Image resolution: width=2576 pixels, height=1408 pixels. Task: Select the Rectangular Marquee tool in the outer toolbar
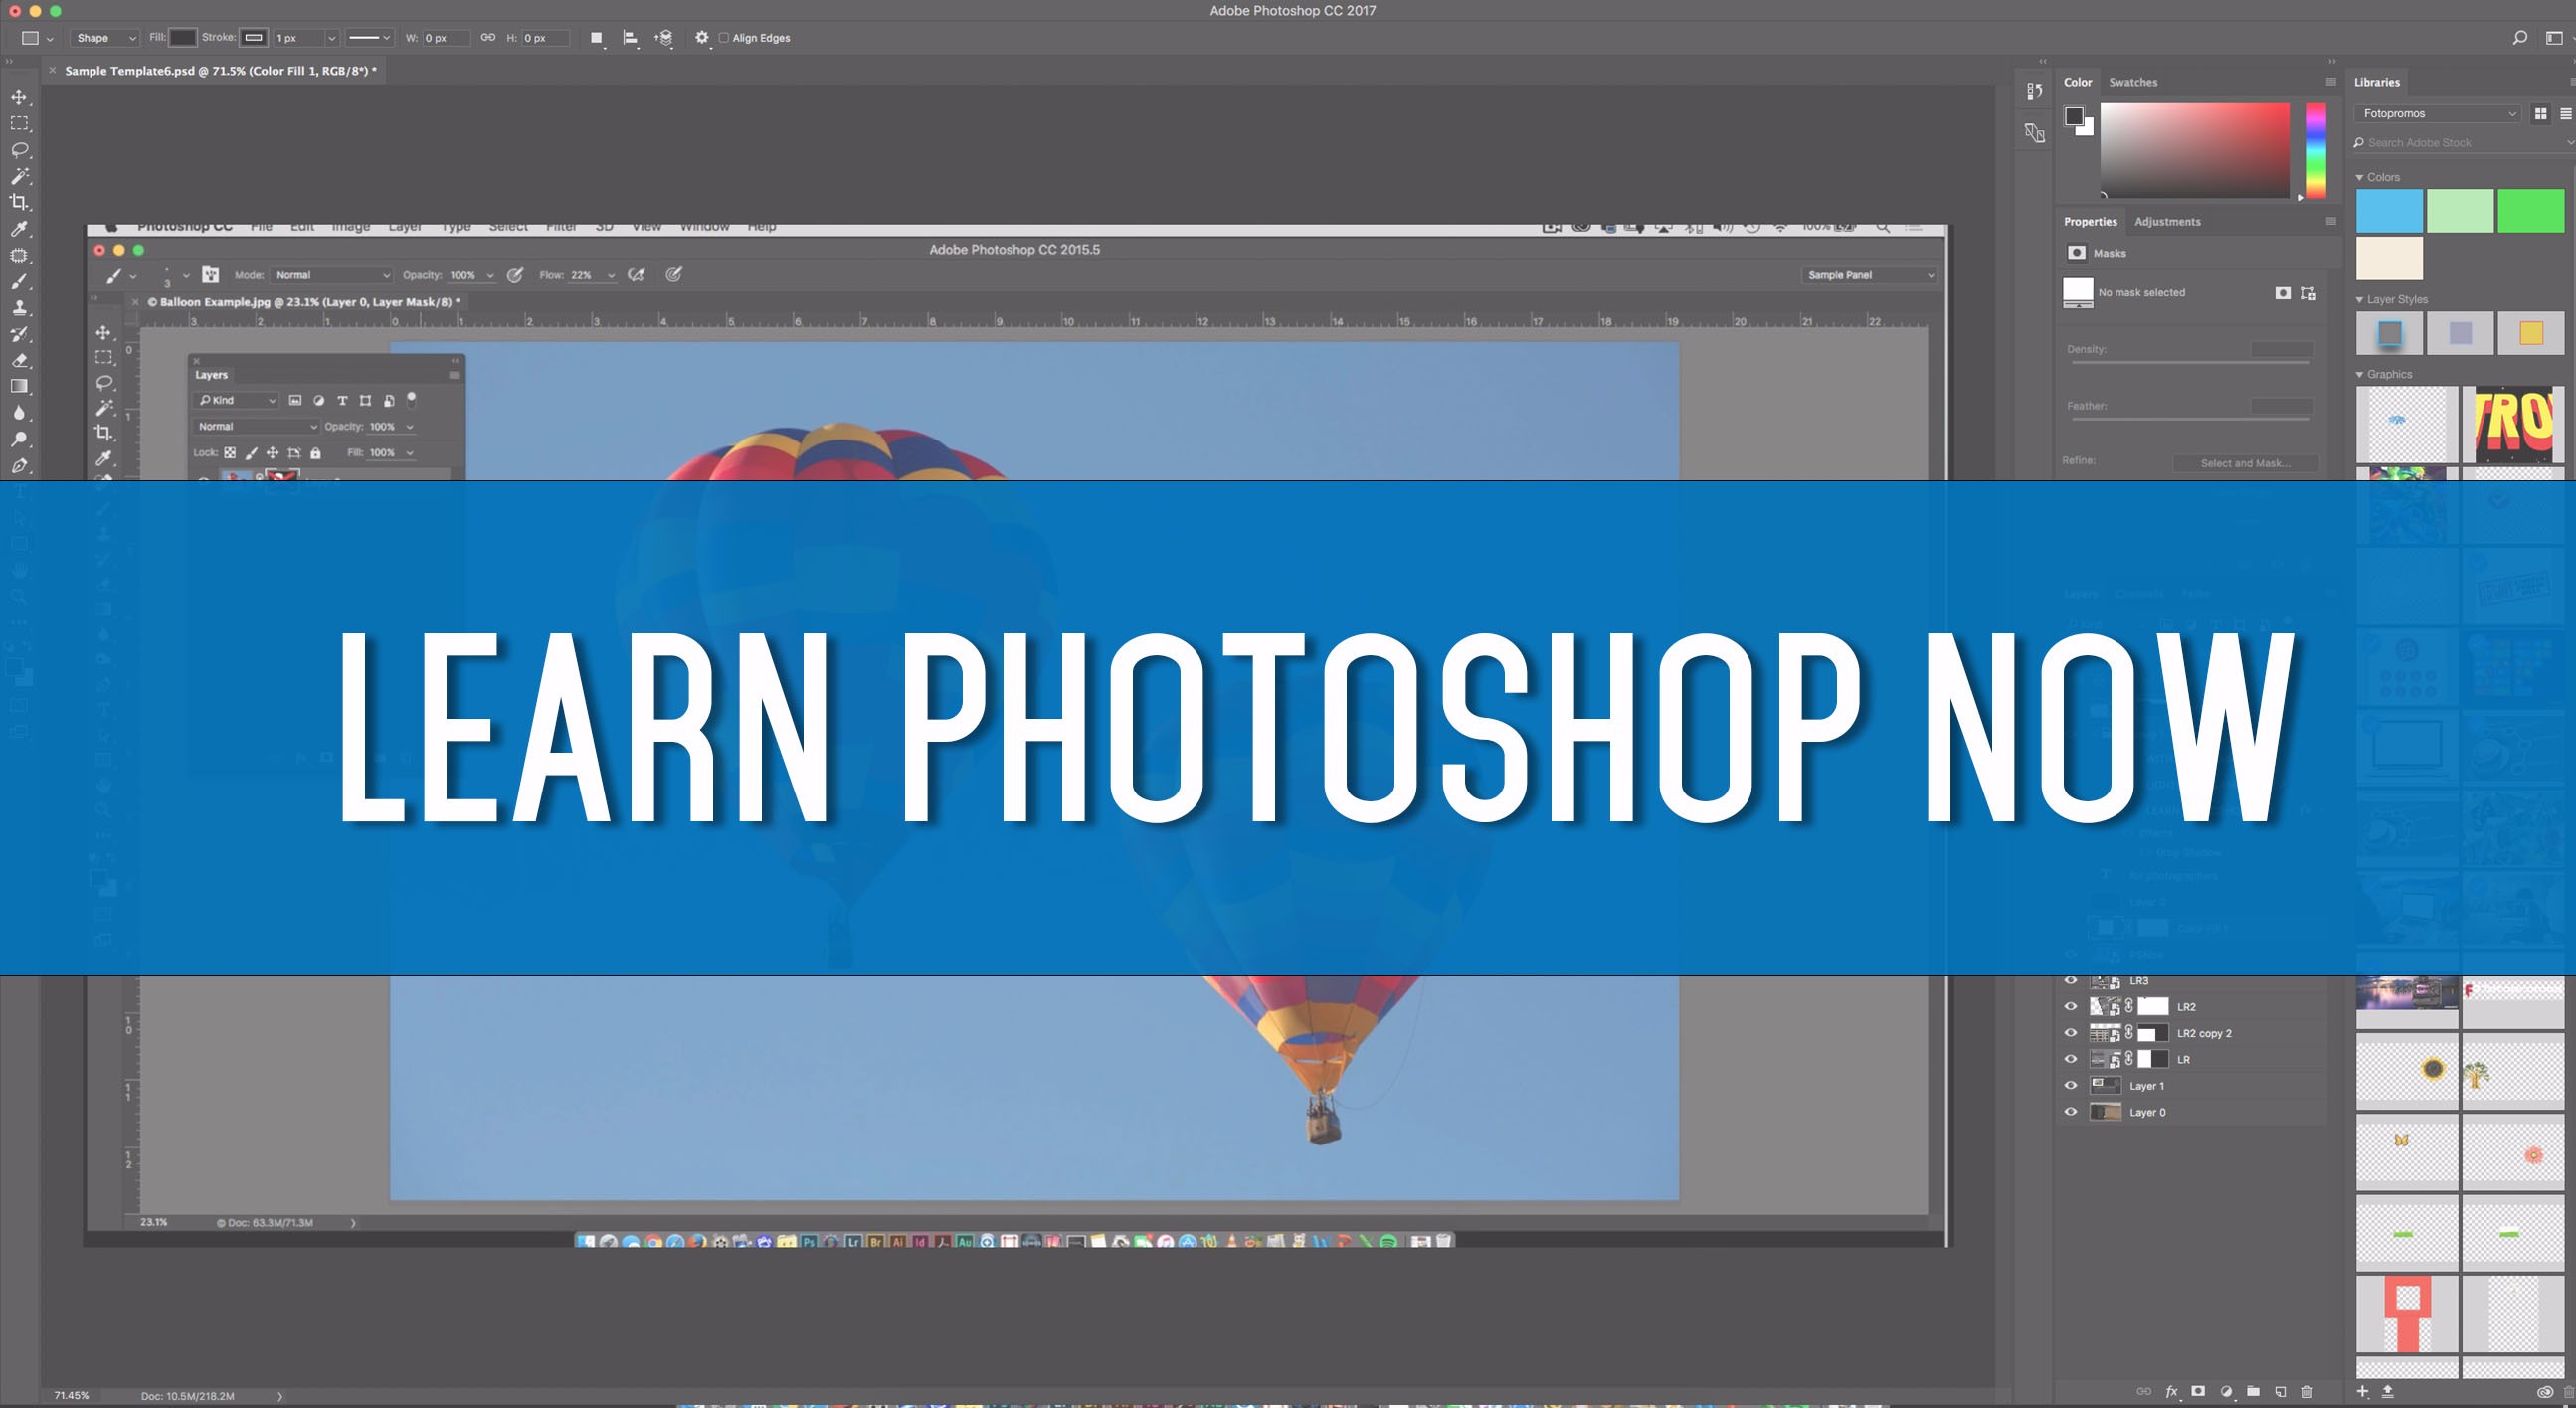(x=19, y=123)
